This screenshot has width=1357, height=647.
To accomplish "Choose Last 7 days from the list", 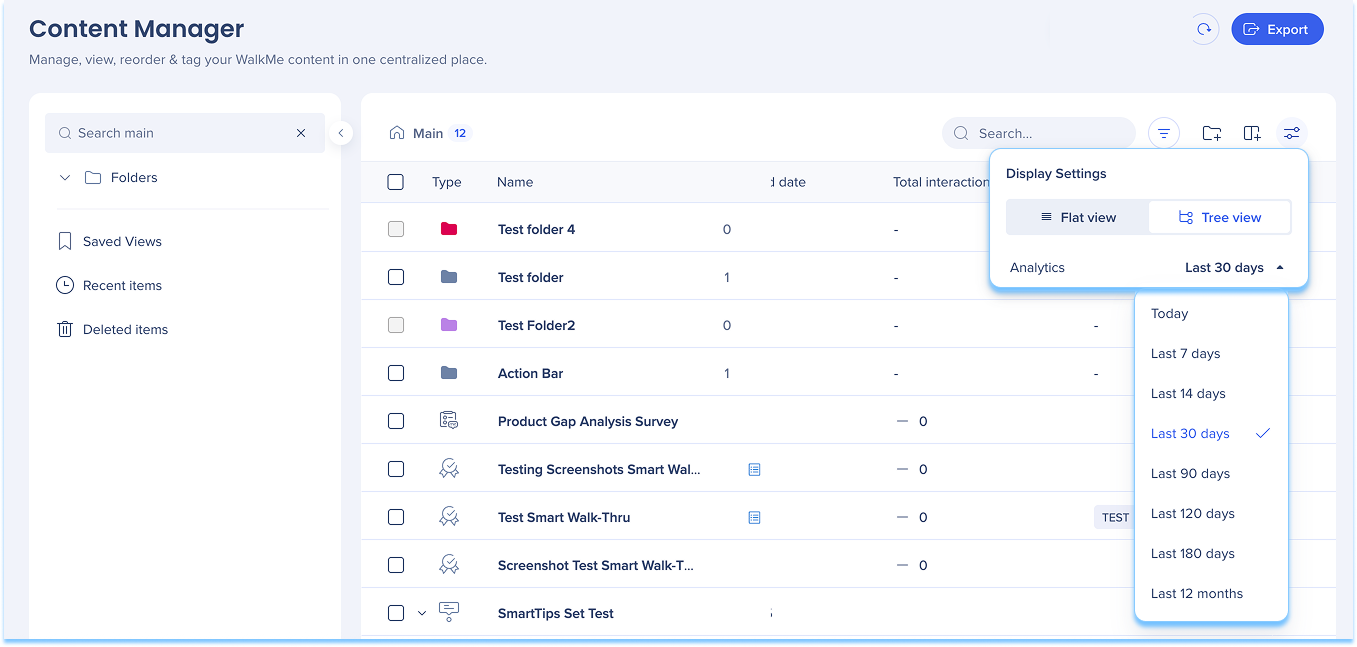I will pos(1185,353).
